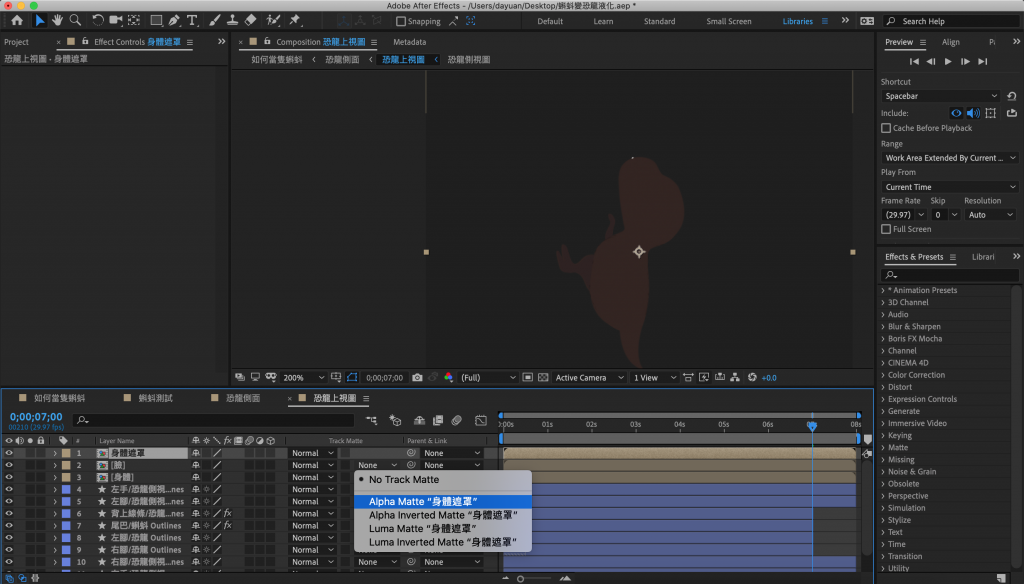Click the current time indicator at 07s
The width and height of the screenshot is (1024, 584).
click(812, 425)
